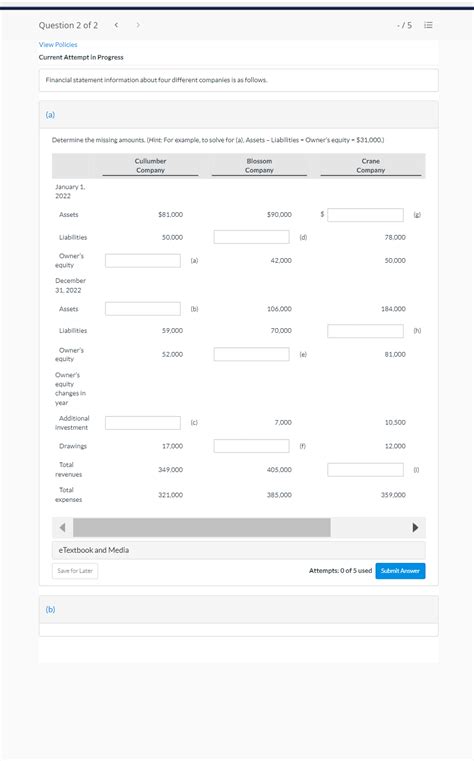Expand the eTextbook and Media section
474x761 pixels.
click(x=239, y=550)
